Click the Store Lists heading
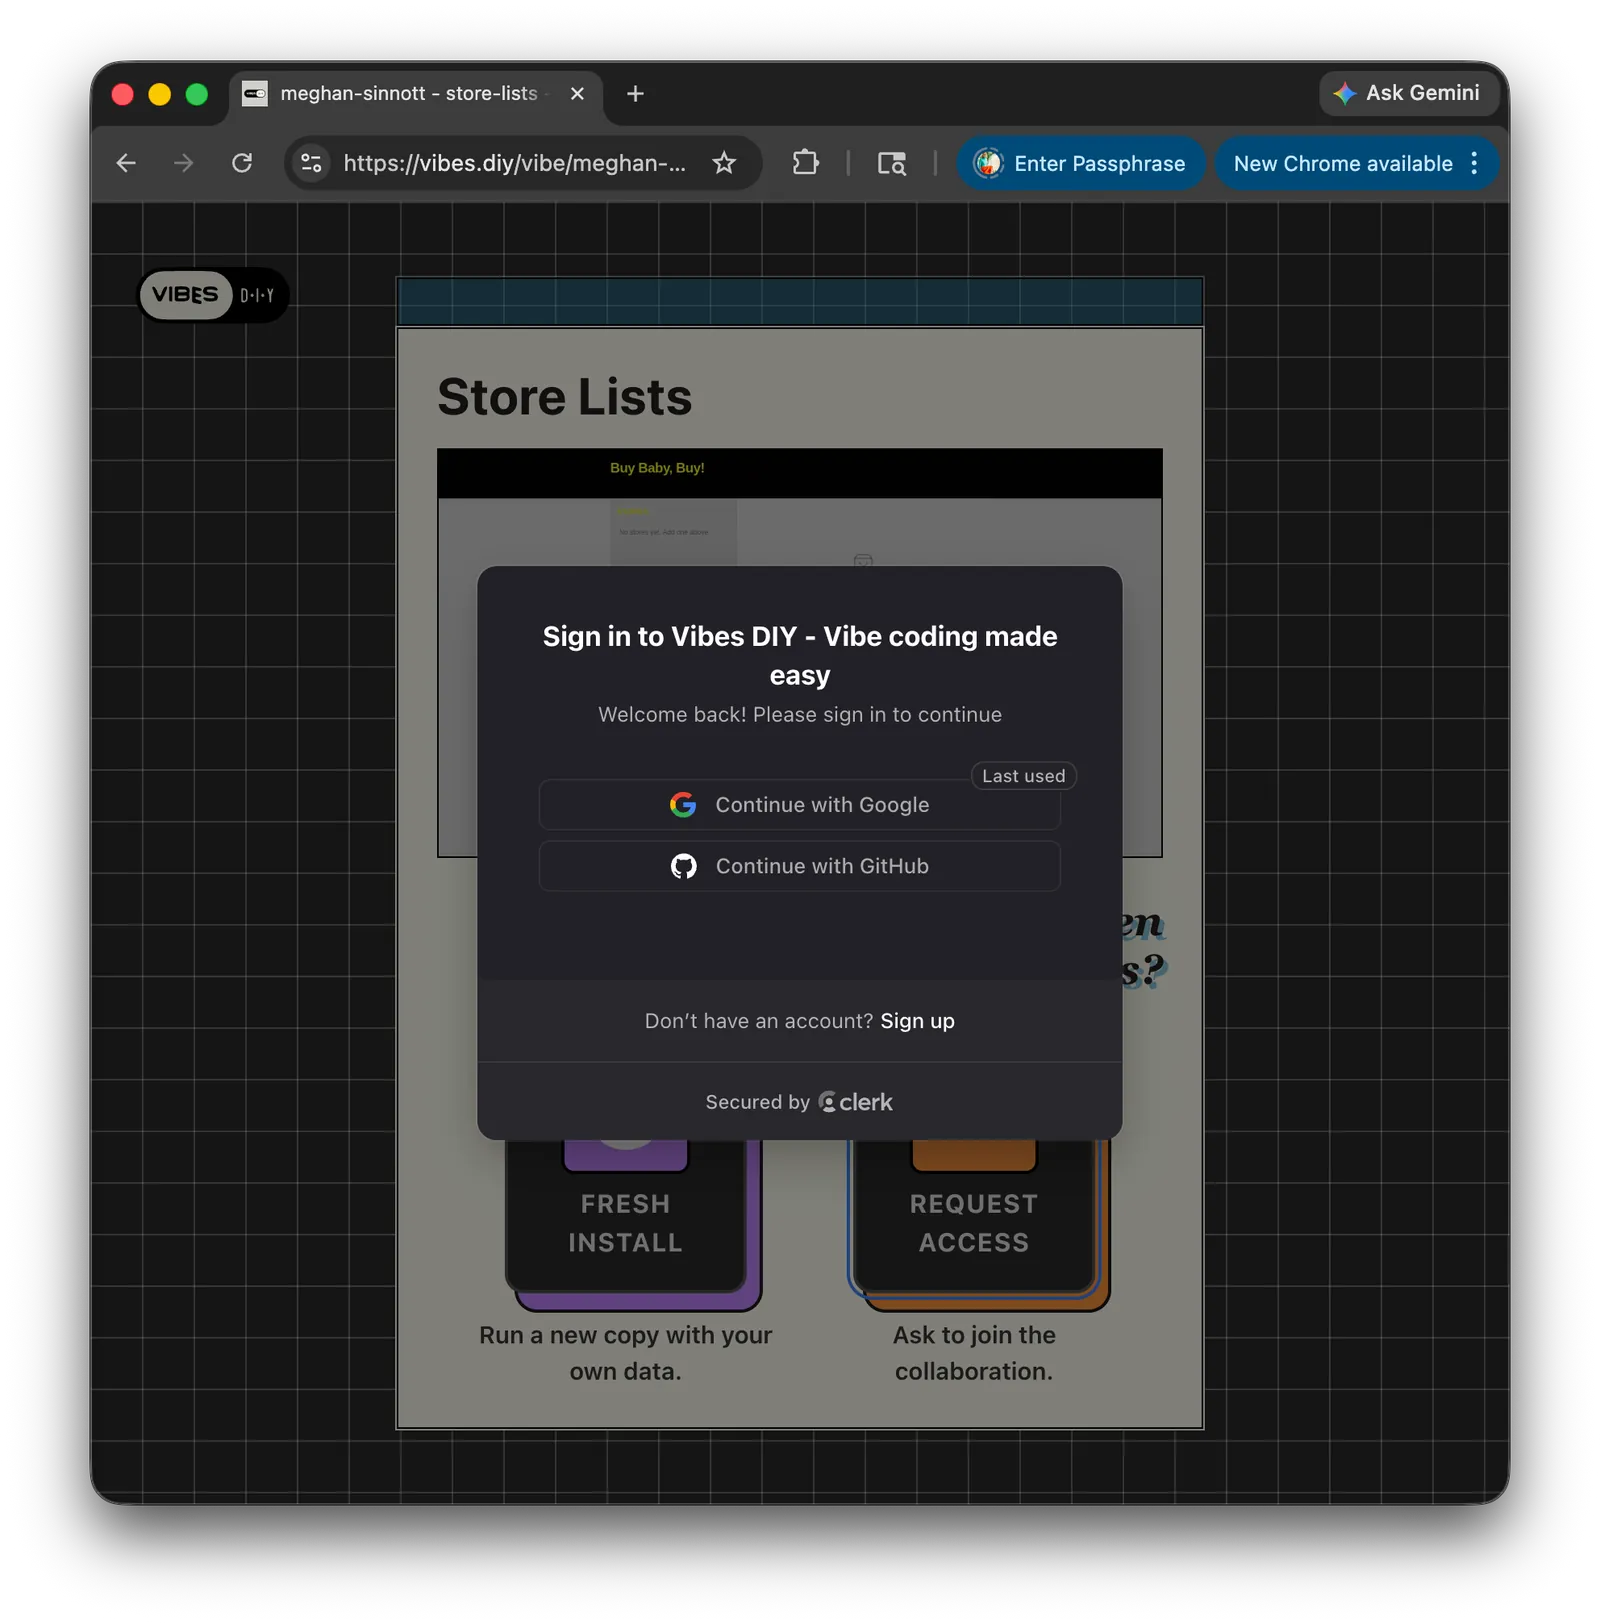 565,397
